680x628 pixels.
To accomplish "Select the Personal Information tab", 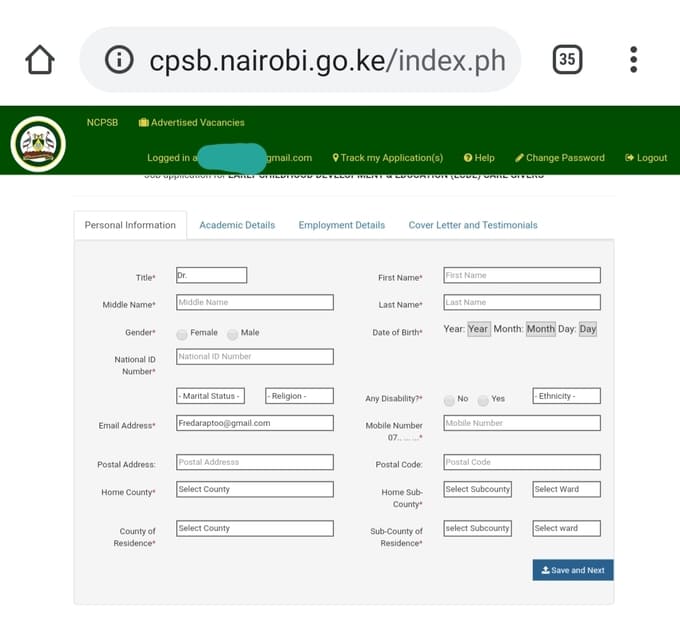I will (130, 225).
